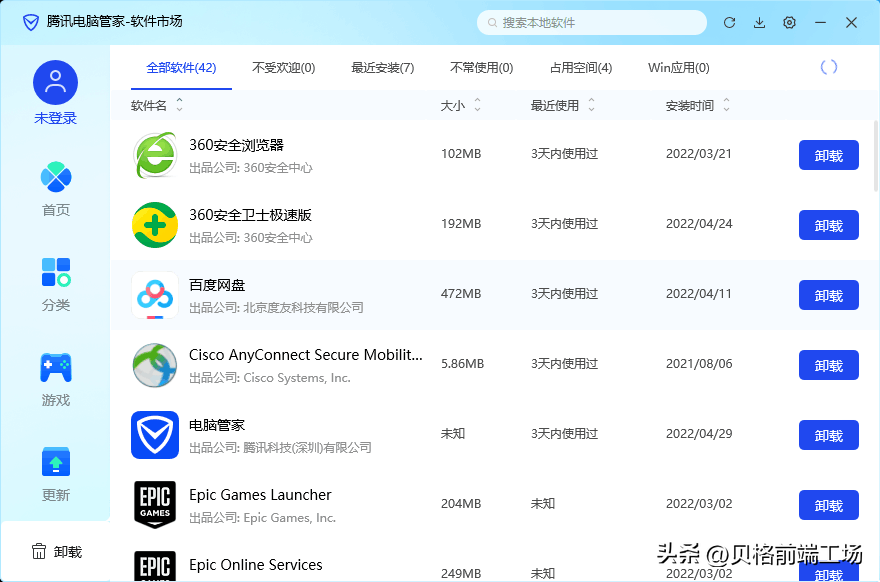Click the 百度网盘 app icon
The height and width of the screenshot is (582, 880).
155,295
